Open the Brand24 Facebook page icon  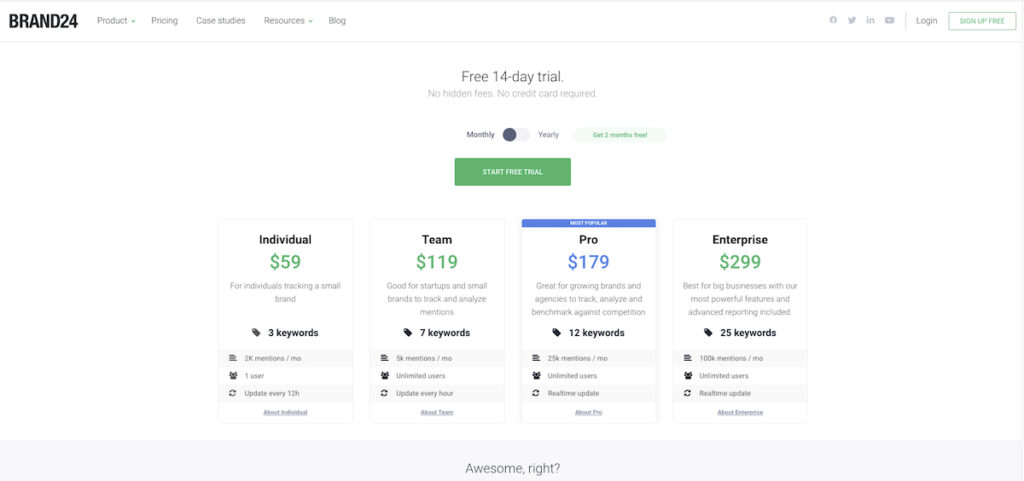point(833,20)
